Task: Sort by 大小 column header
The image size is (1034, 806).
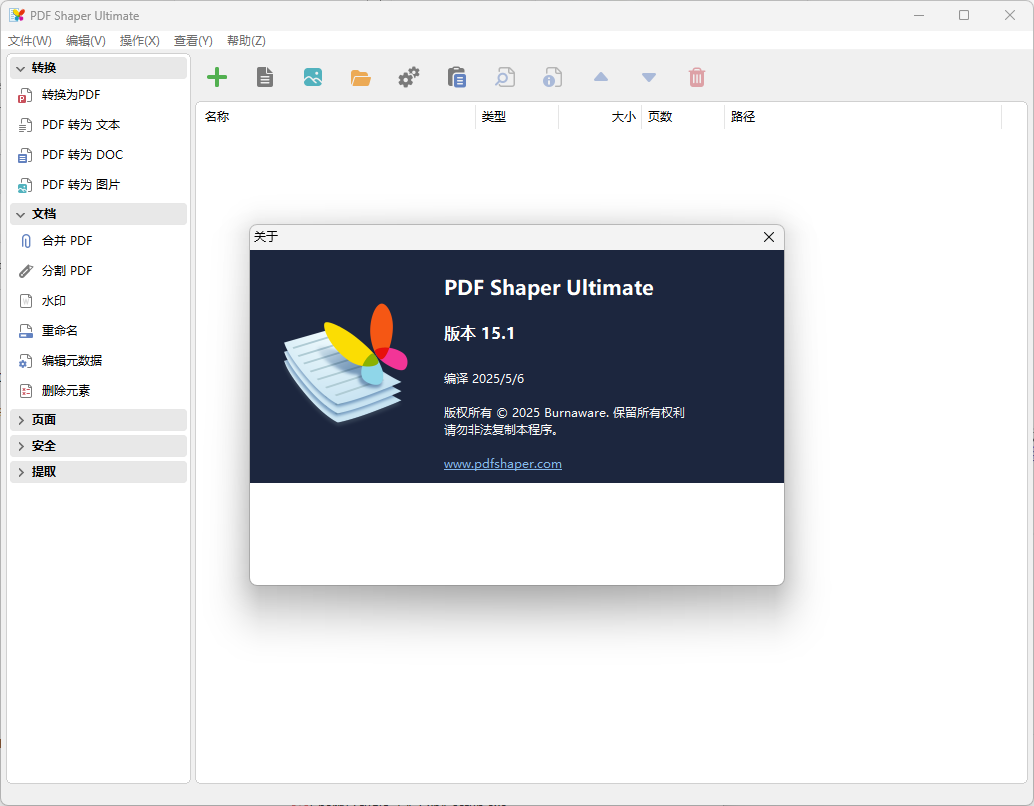Action: 600,117
